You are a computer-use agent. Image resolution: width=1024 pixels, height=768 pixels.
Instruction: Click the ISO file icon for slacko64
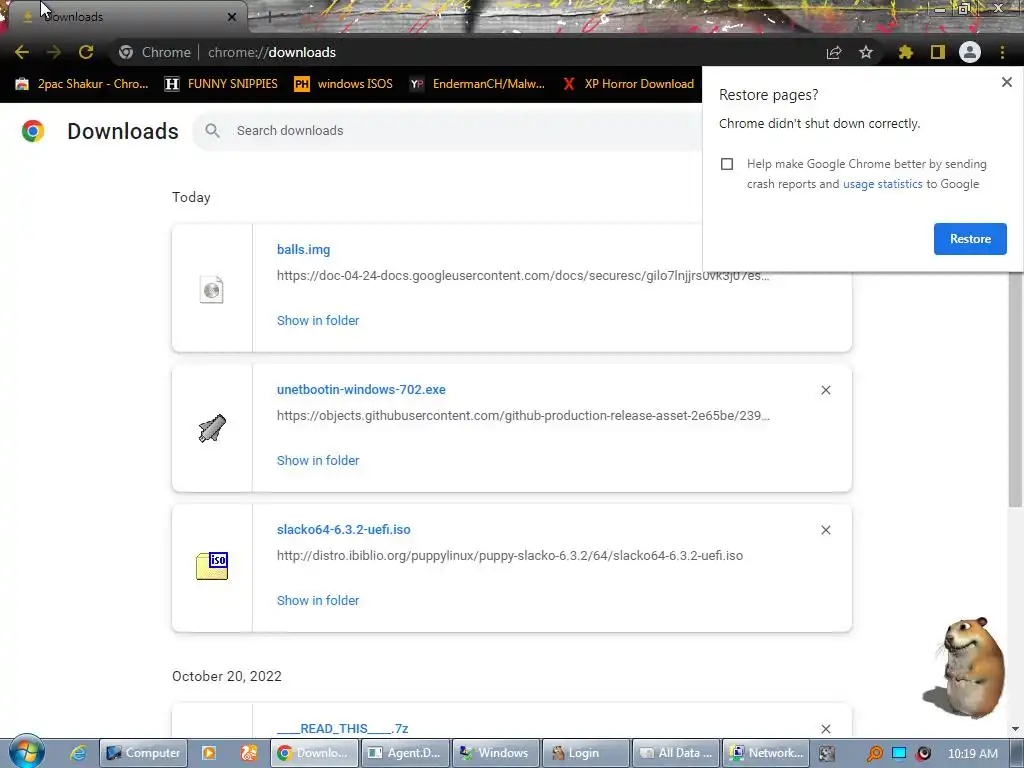212,566
